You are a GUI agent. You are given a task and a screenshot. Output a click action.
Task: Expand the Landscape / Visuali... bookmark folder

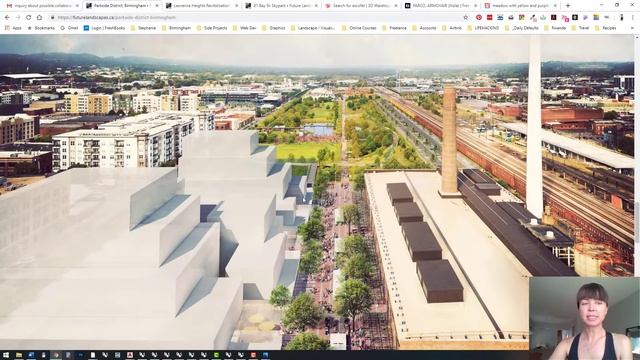[313, 28]
